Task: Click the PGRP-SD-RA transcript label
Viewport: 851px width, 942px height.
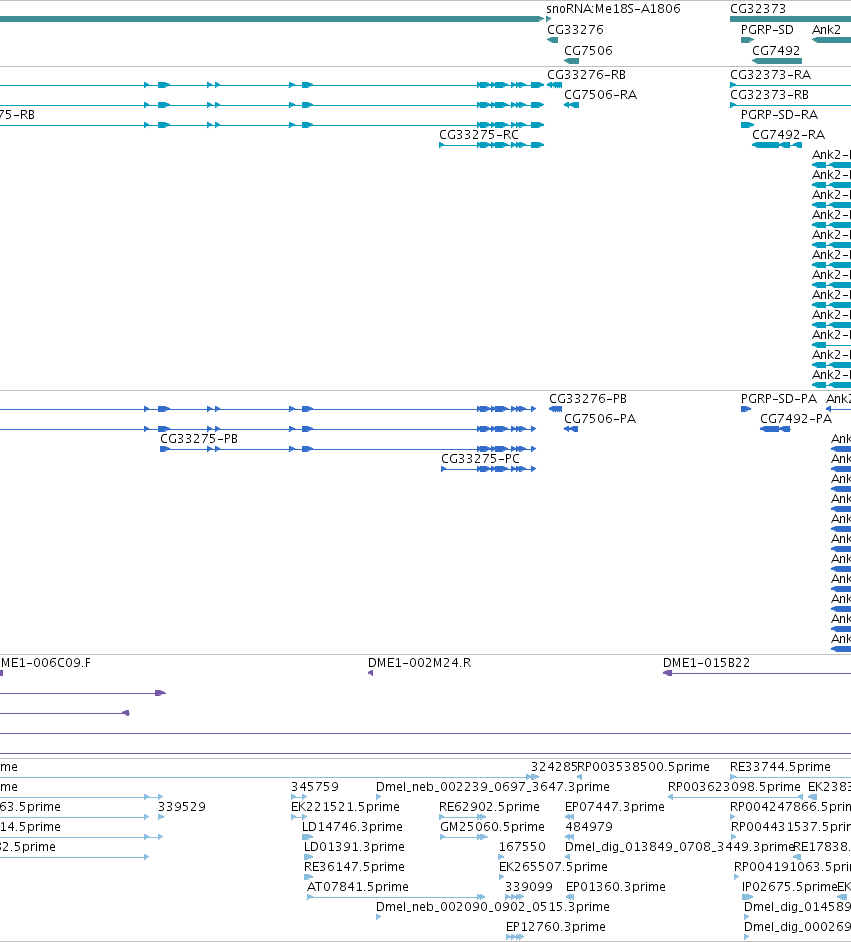Action: [x=780, y=114]
